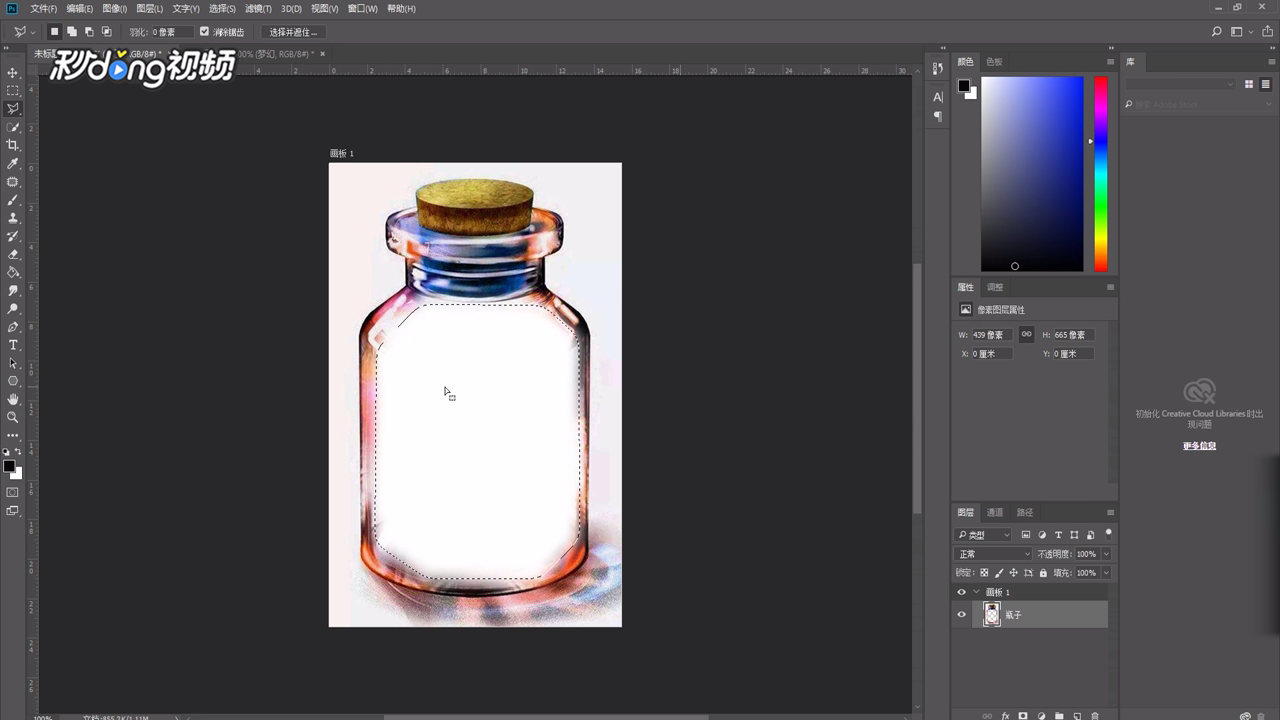Open the 图层(L) menu
The image size is (1280, 720).
click(x=150, y=9)
